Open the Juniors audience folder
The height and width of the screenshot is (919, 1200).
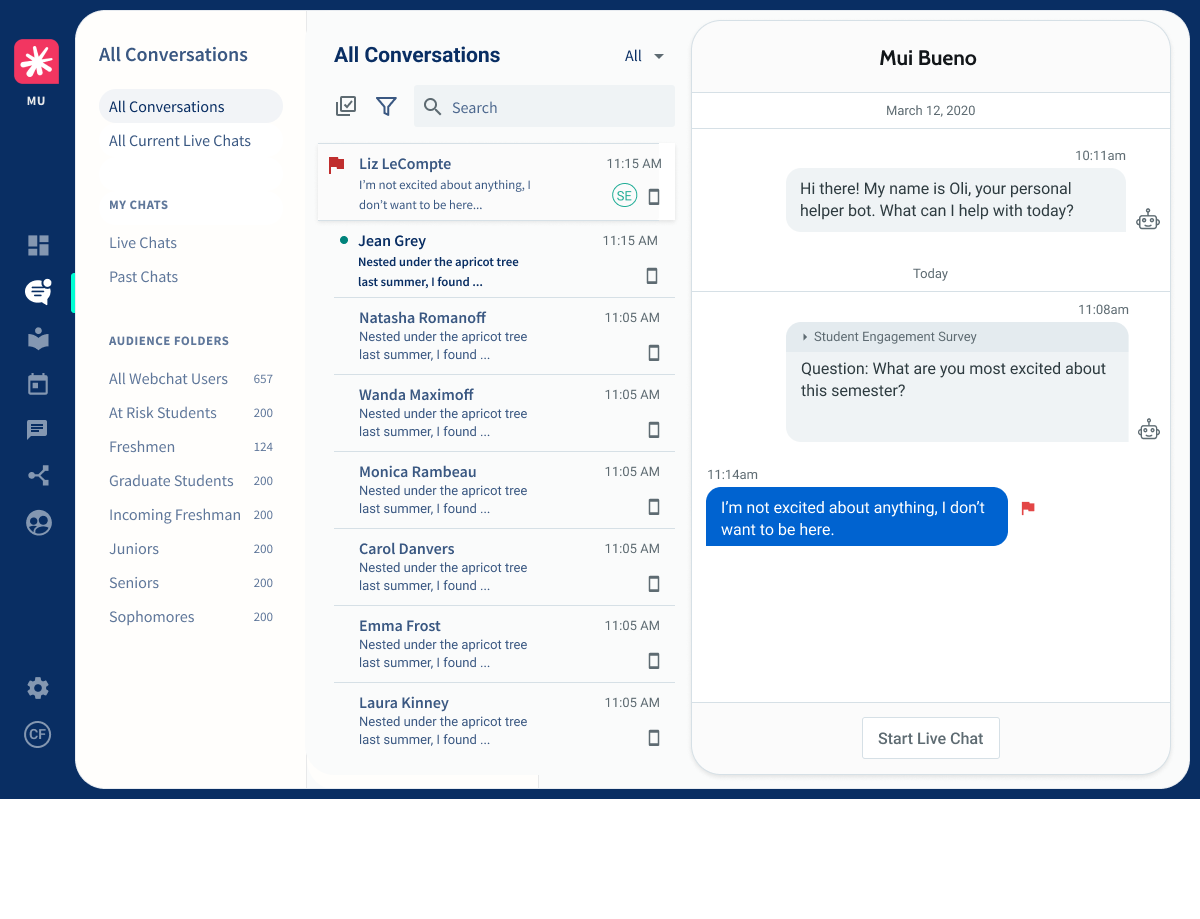(190, 549)
